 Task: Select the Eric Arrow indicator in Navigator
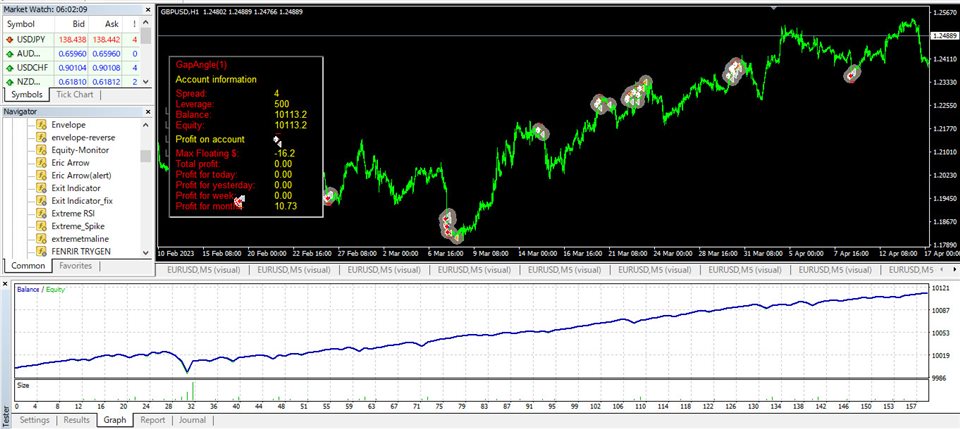70,163
